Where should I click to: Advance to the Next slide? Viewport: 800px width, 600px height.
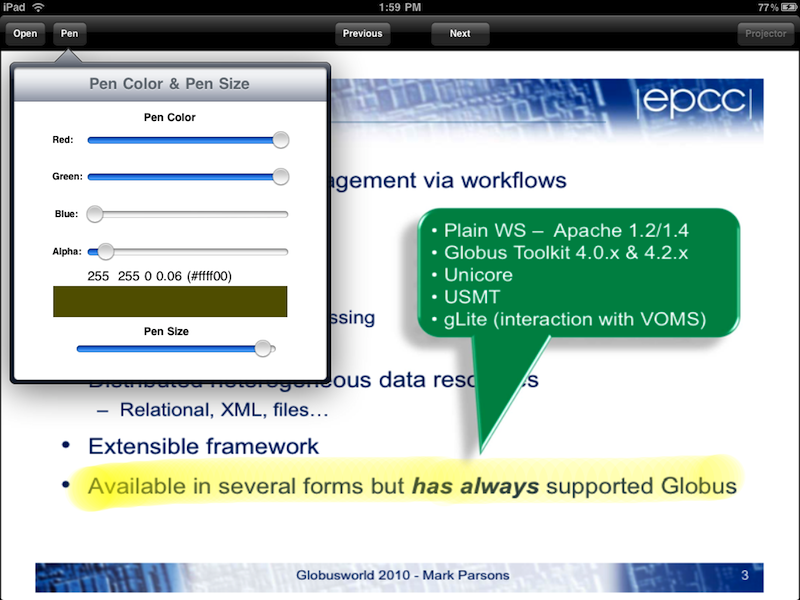460,33
